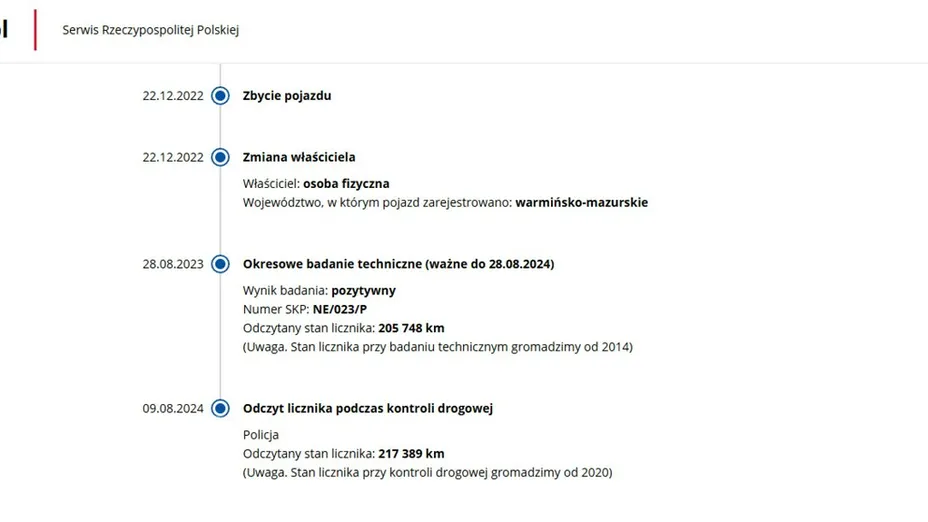Click the 217 389 km odometer reading
928x522 pixels.
click(411, 453)
